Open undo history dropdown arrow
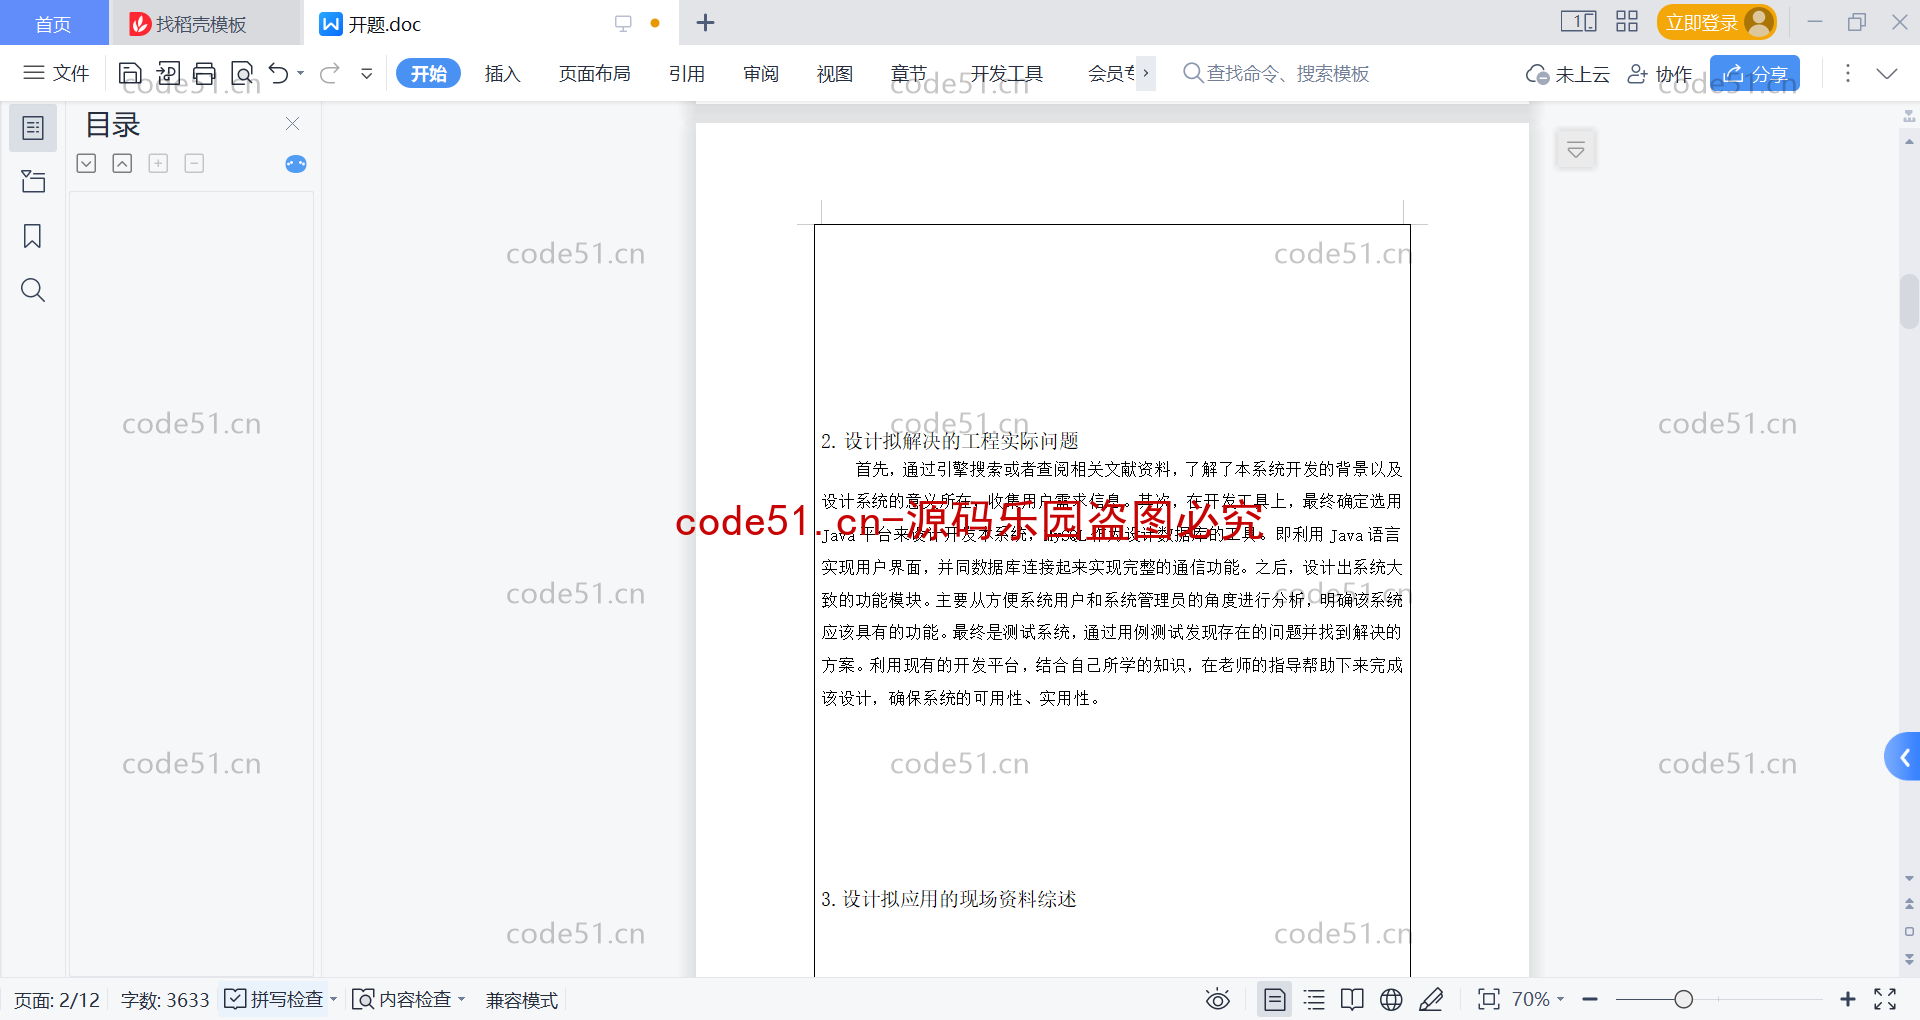This screenshot has height=1020, width=1920. coord(301,73)
